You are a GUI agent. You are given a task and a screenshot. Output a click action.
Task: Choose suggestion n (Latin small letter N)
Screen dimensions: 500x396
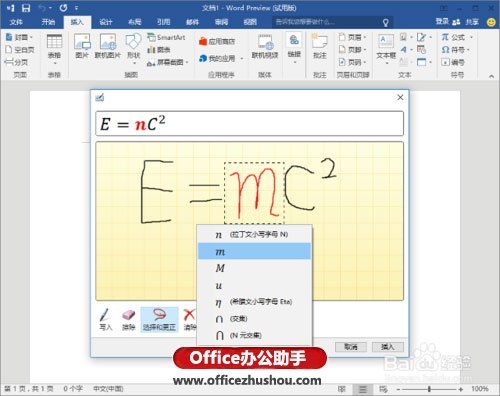[x=254, y=235]
